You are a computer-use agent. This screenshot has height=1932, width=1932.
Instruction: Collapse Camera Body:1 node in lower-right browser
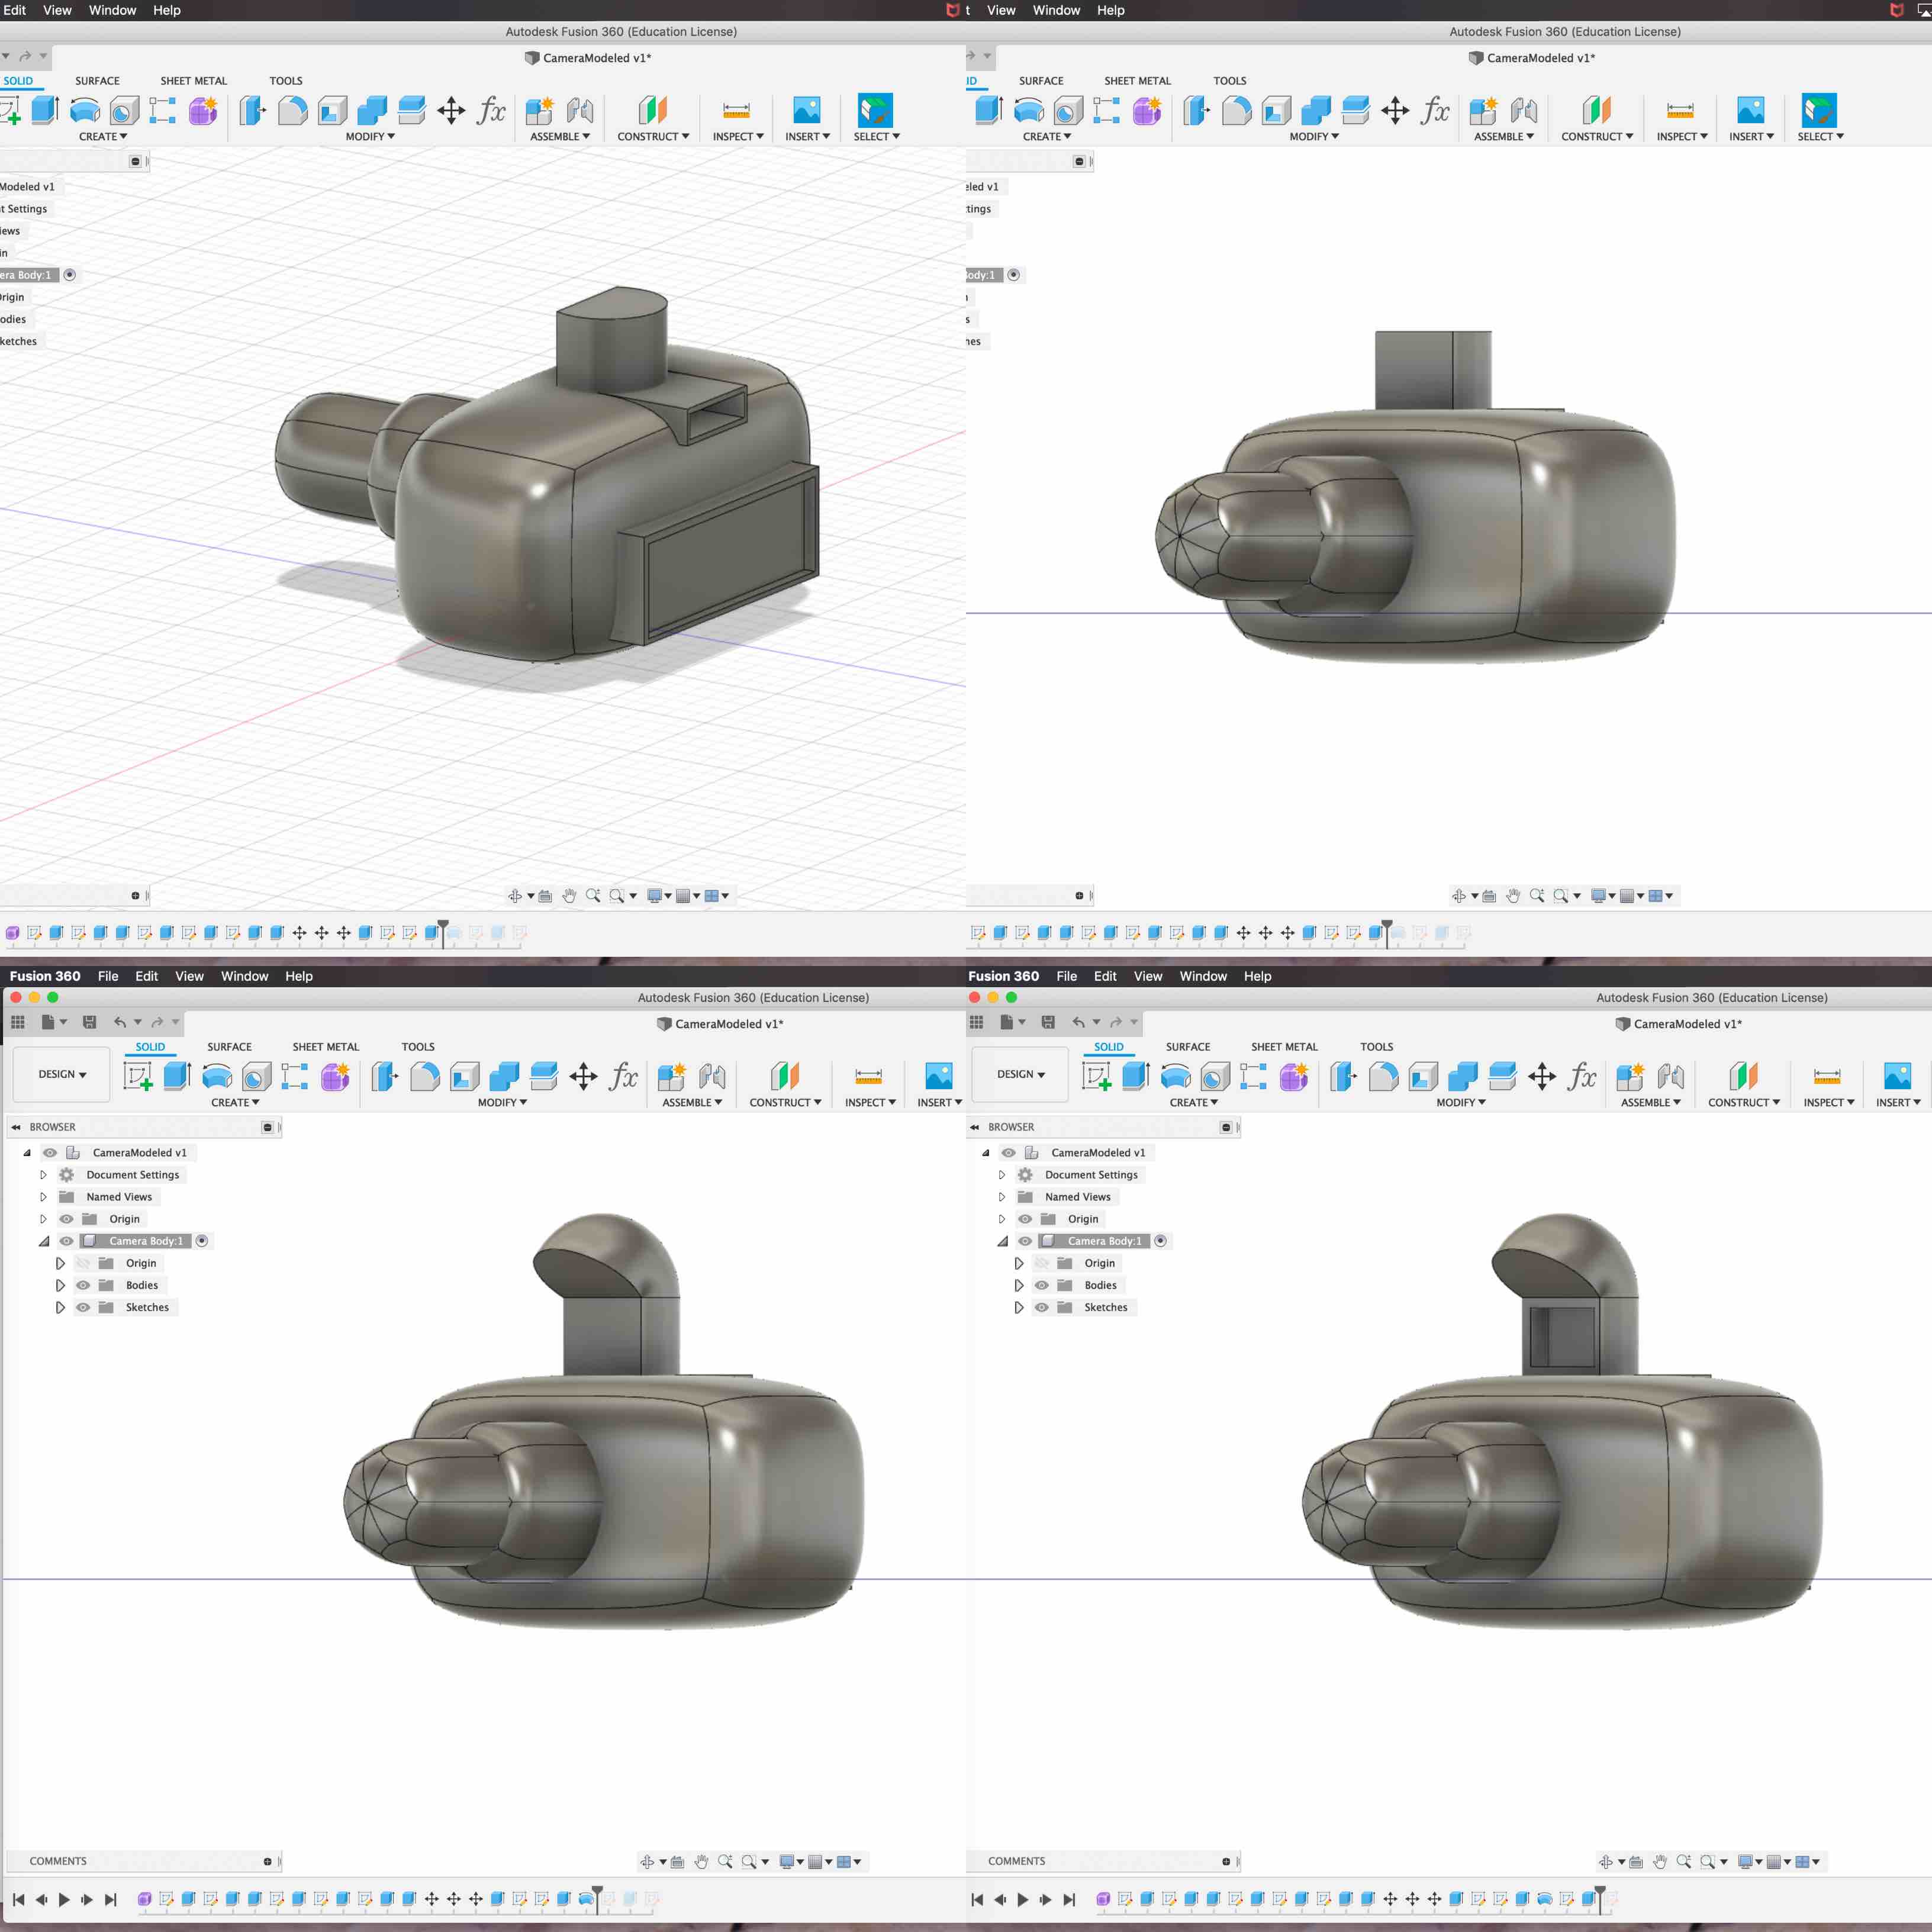tap(1002, 1241)
